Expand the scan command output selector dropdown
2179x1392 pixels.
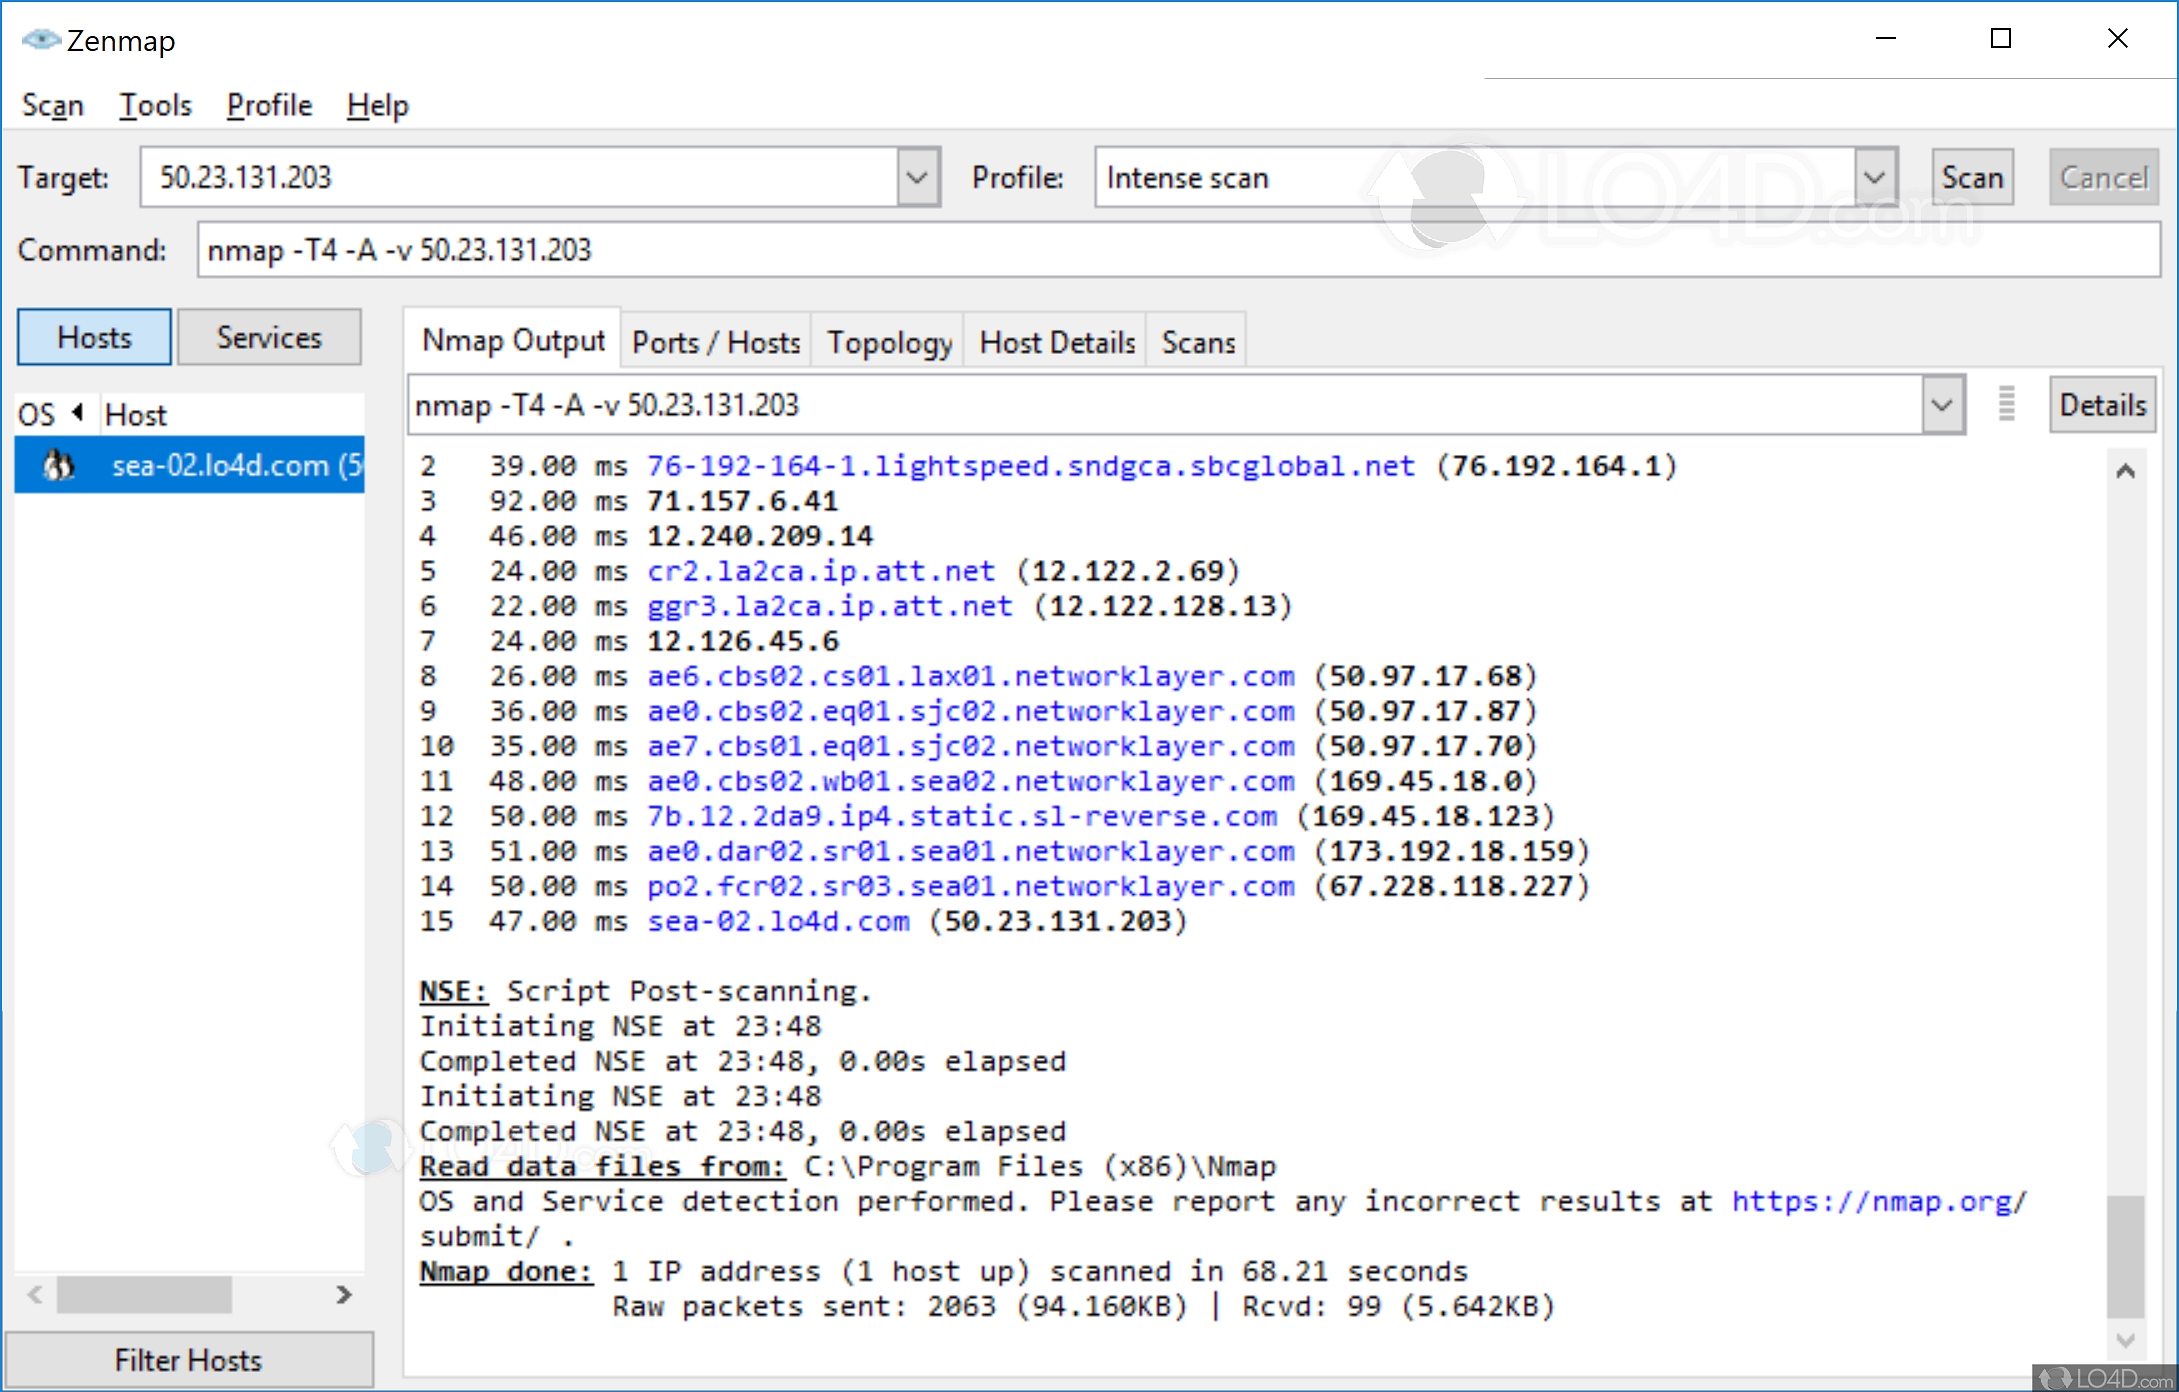coord(1942,405)
